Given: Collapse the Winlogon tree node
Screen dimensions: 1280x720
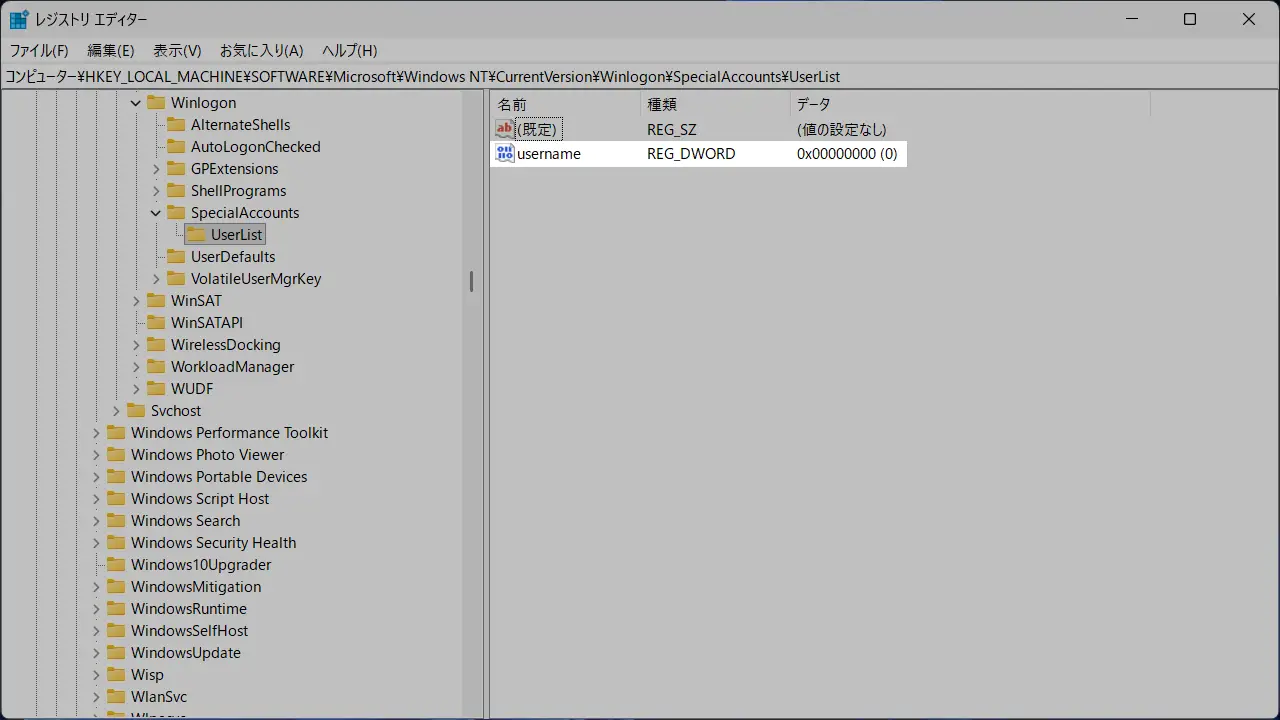Looking at the screenshot, I should pos(136,103).
